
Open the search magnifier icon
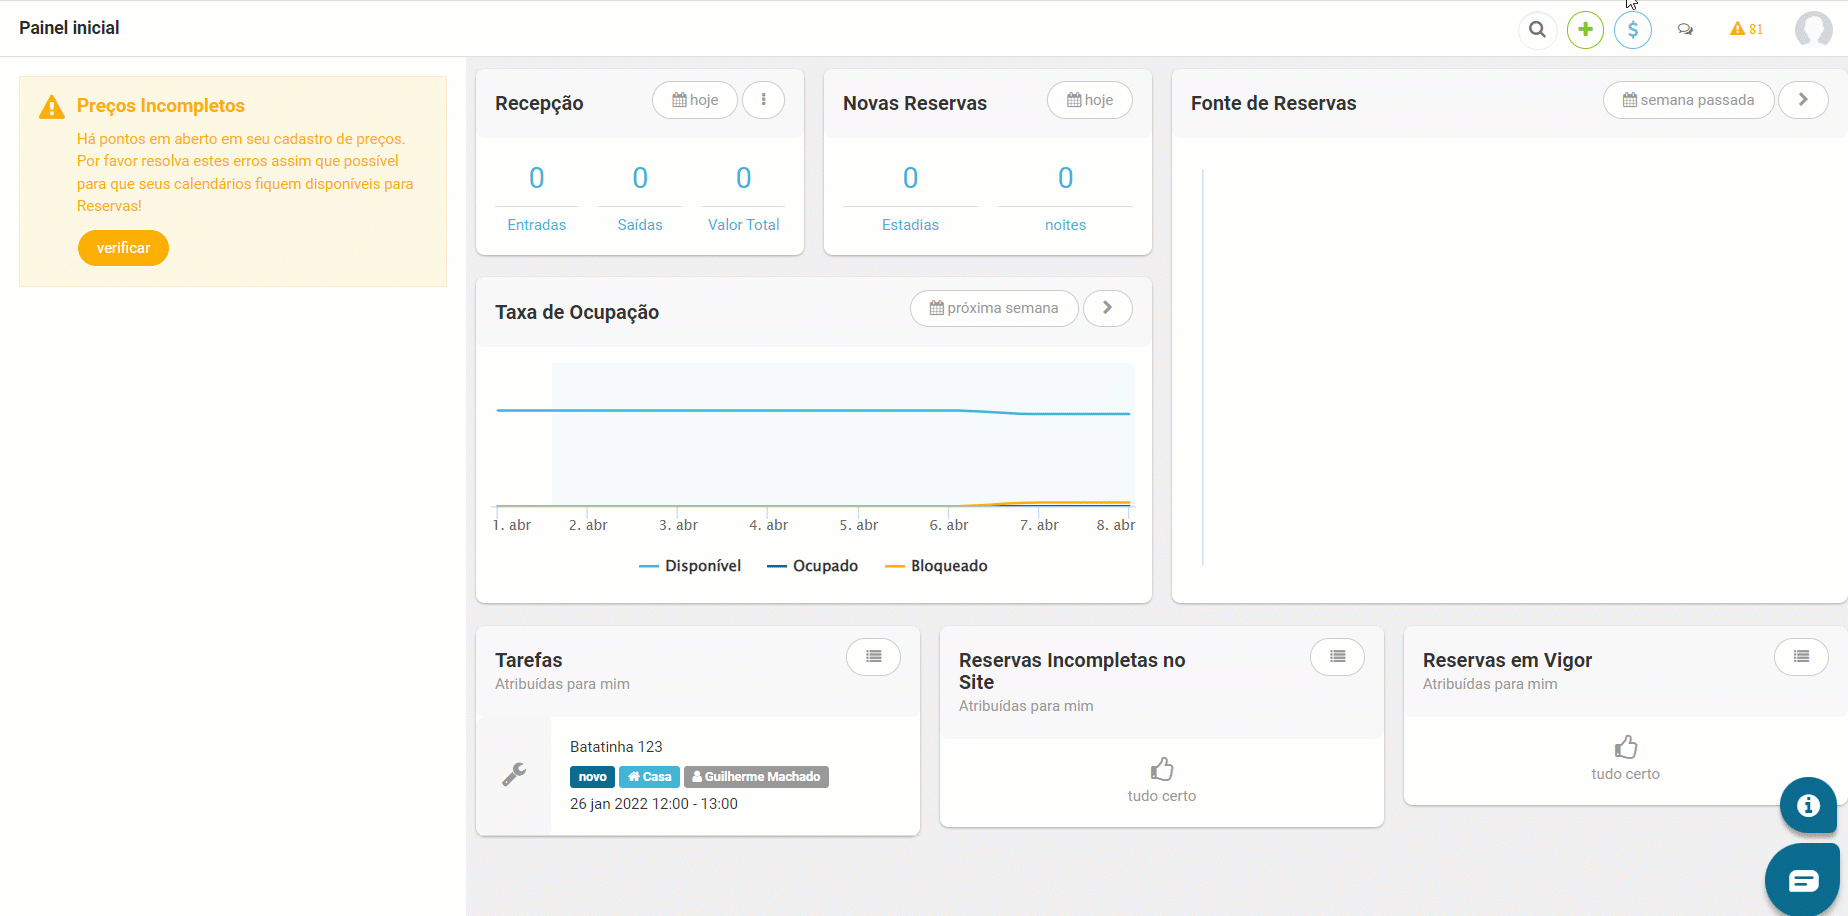tap(1537, 30)
